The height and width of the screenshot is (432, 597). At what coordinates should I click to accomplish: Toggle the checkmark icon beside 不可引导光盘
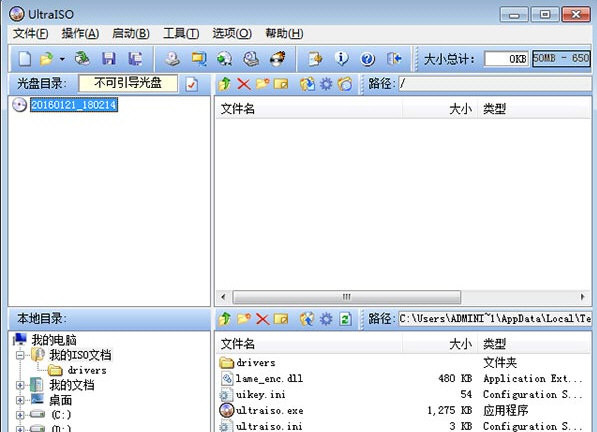[192, 84]
